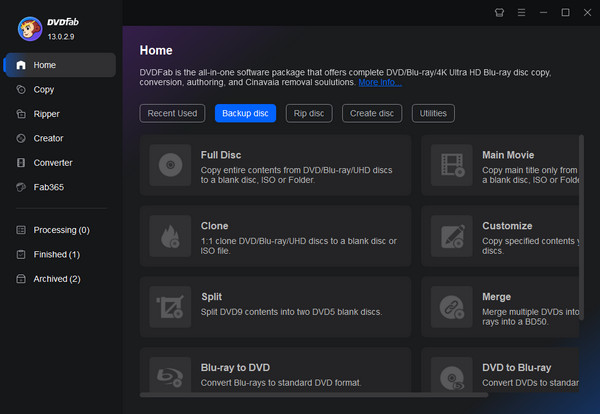The width and height of the screenshot is (600, 414).
Task: Switch to the Recent Used tab
Action: (x=174, y=113)
